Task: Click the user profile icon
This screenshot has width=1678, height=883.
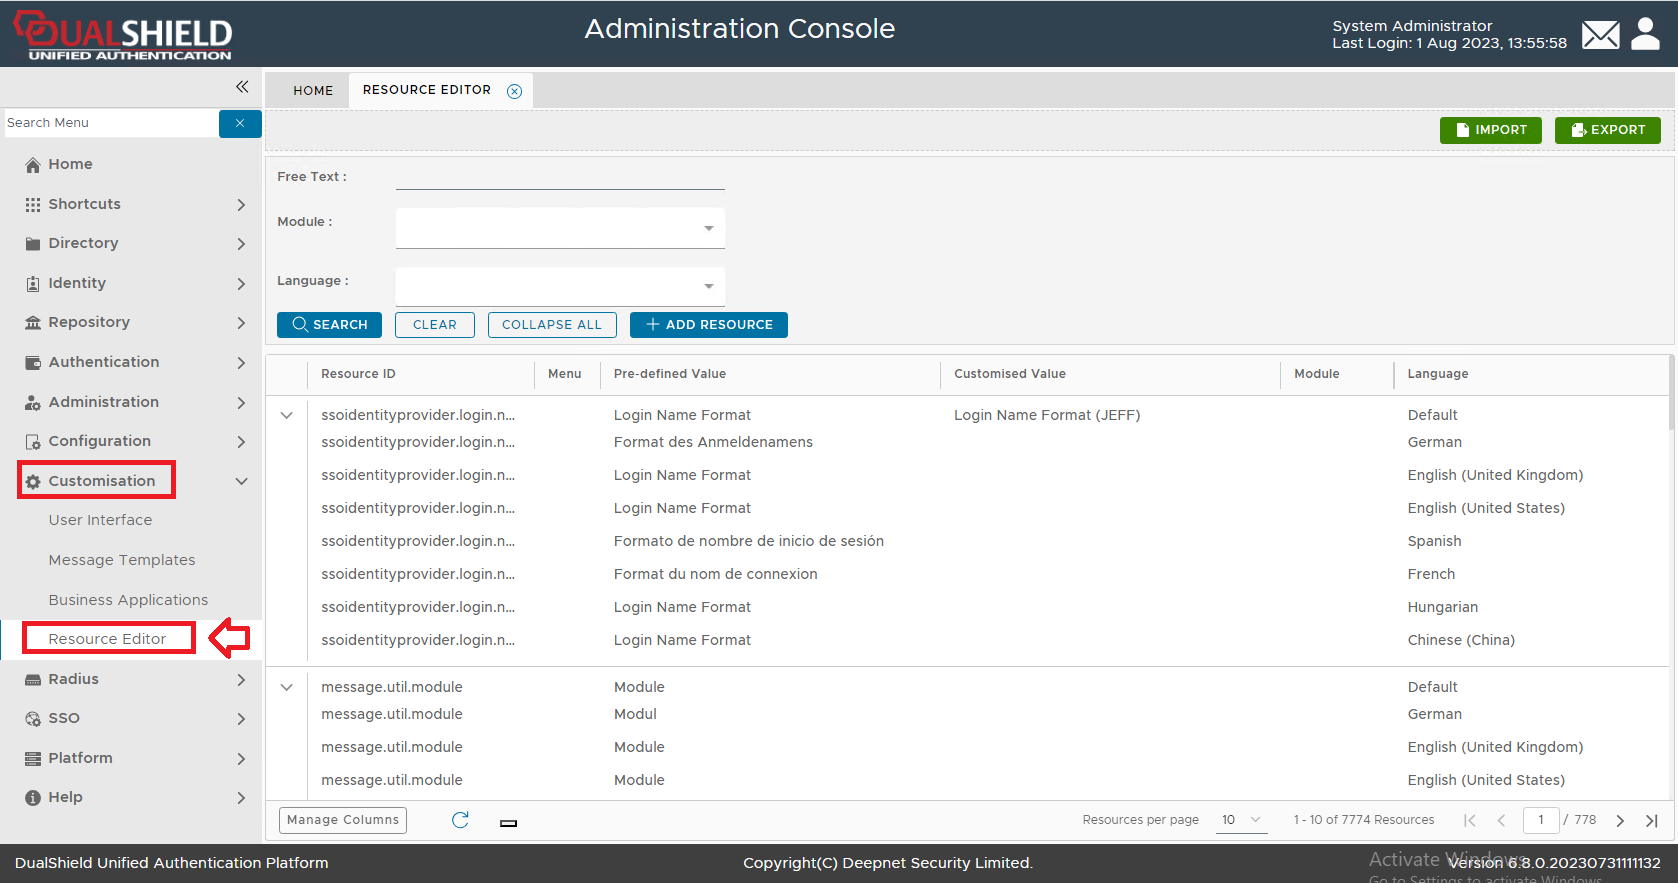Action: tap(1645, 34)
